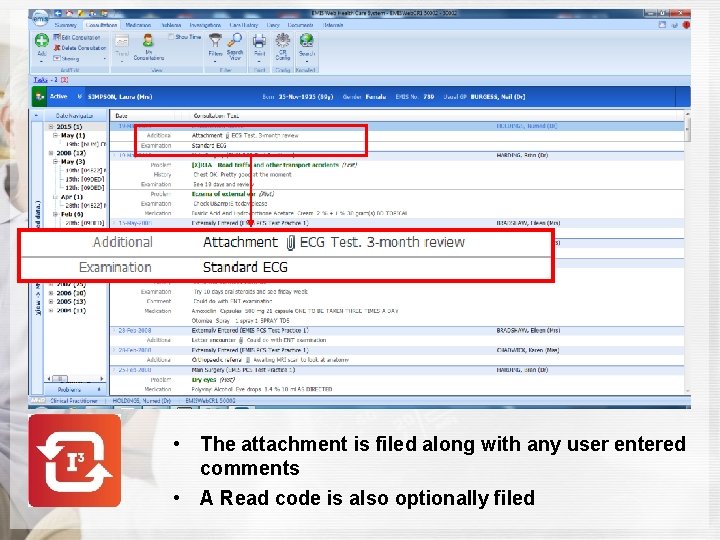The height and width of the screenshot is (540, 720).
Task: Click the Filters funnel icon
Action: coord(215,40)
